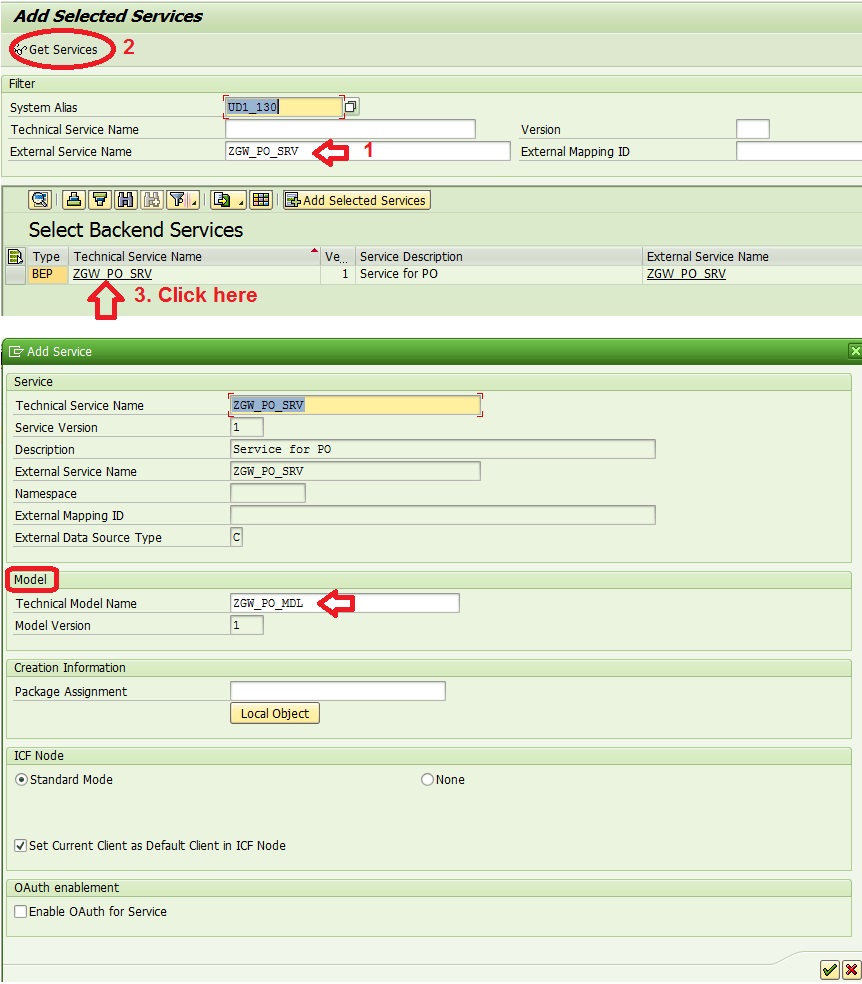Click the BEP type cell
Viewport: 862px width, 984px height.
pyautogui.click(x=47, y=274)
